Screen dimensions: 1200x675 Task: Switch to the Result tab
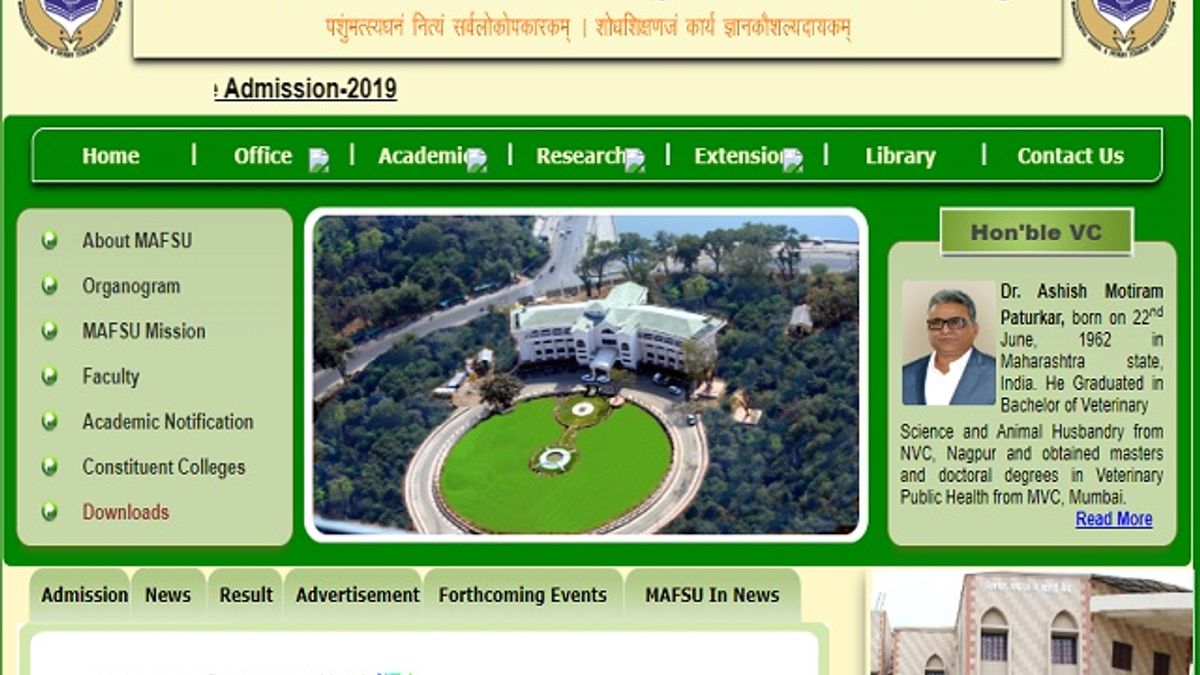246,595
